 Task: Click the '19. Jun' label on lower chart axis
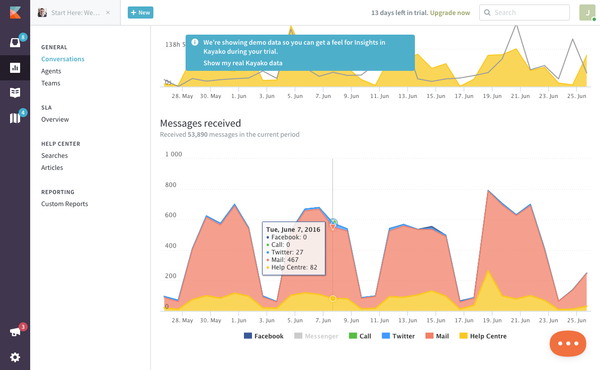(492, 321)
